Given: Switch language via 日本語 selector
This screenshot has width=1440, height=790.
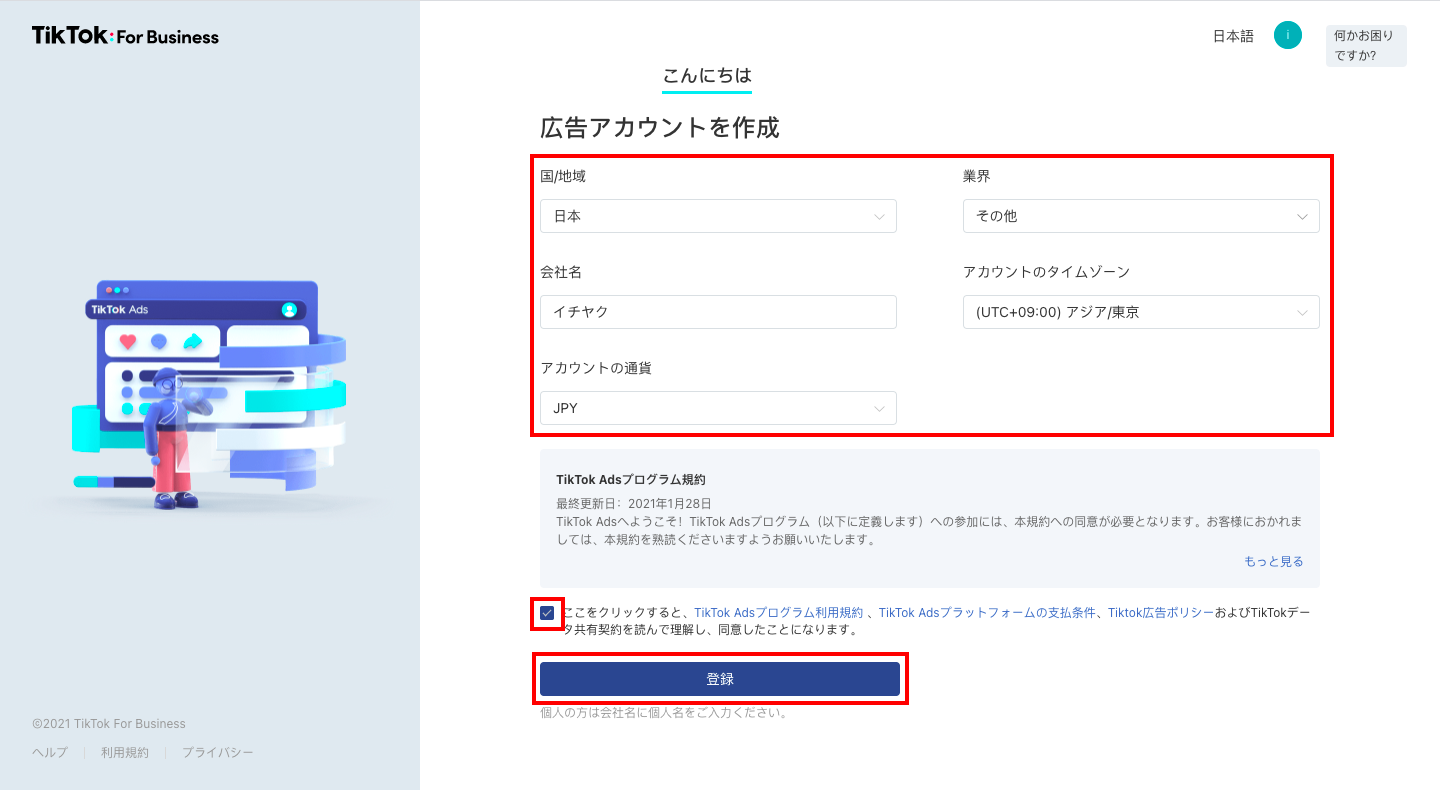Looking at the screenshot, I should point(1233,36).
